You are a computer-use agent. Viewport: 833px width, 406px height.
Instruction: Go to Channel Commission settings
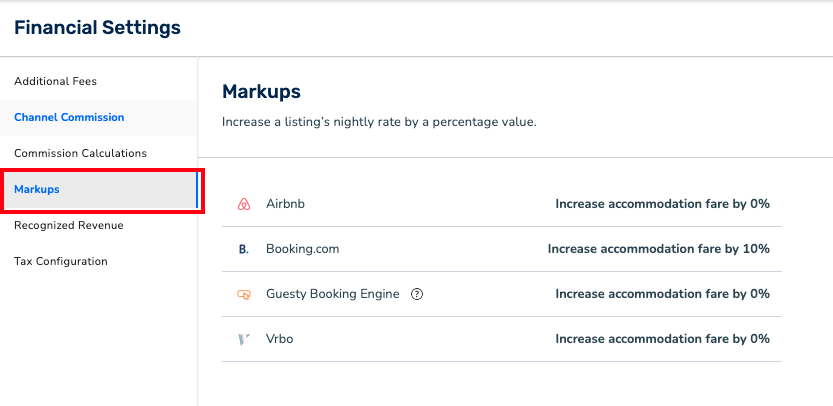(69, 117)
